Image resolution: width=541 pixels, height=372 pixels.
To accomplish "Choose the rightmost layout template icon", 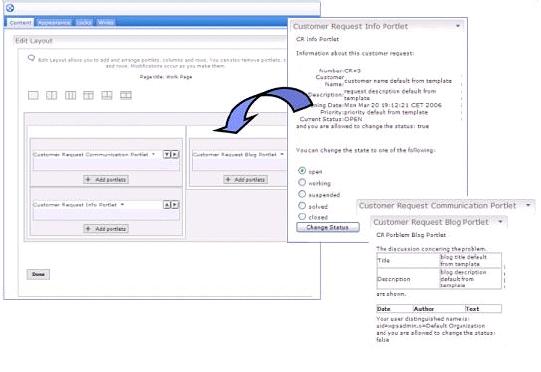I will point(126,95).
